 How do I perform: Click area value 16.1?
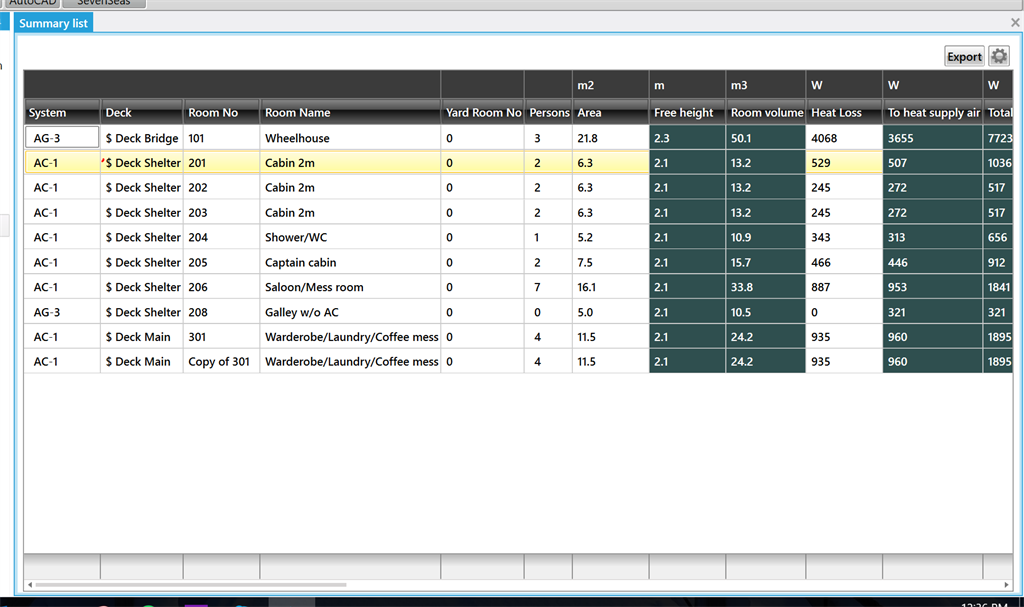[611, 287]
